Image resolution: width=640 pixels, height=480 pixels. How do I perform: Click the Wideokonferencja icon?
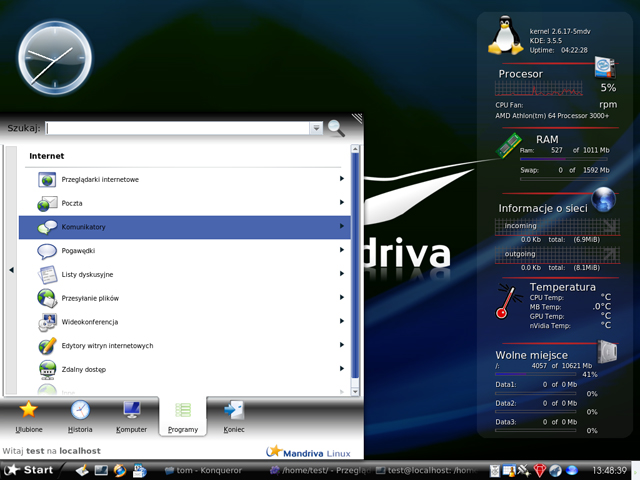tap(48, 322)
